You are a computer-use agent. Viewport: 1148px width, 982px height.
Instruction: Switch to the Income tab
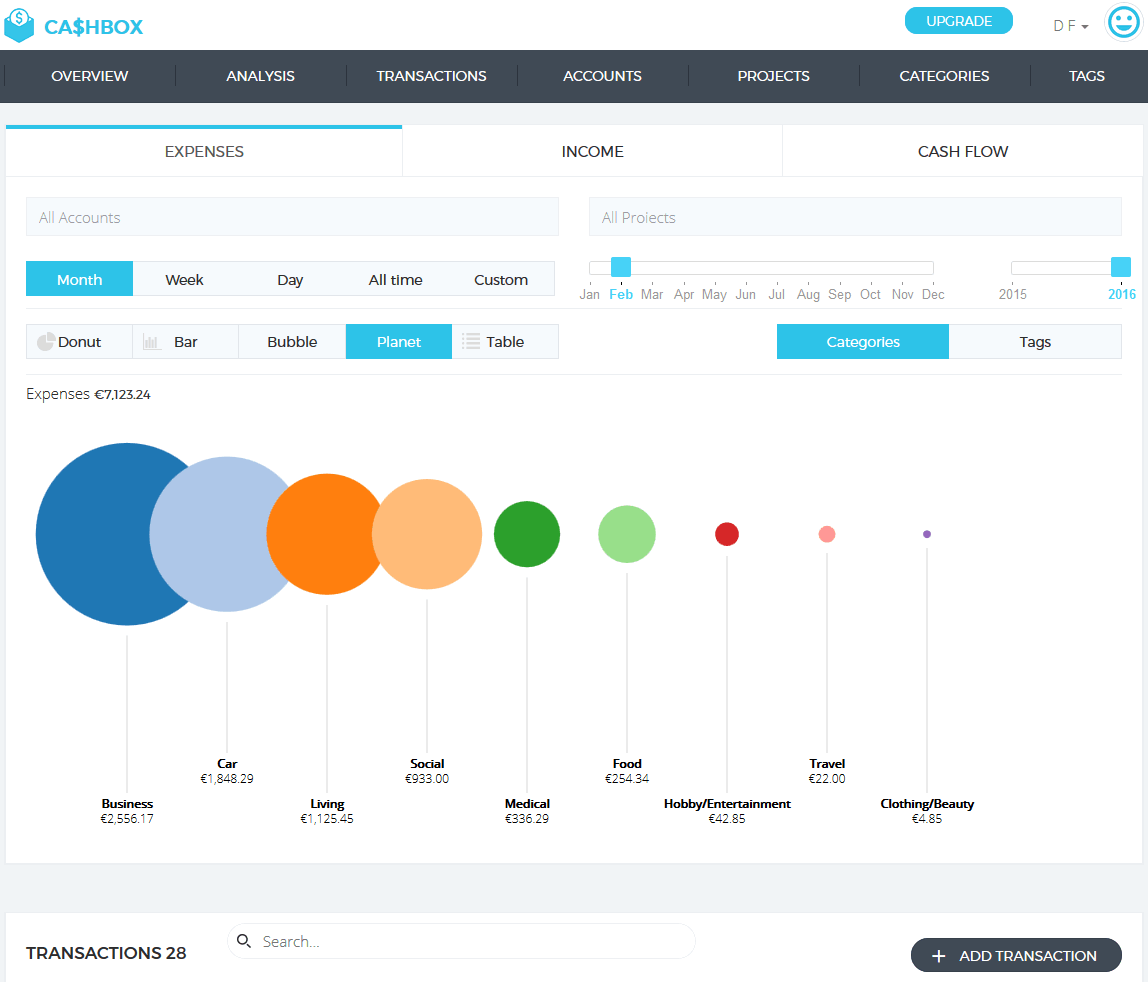coord(592,152)
